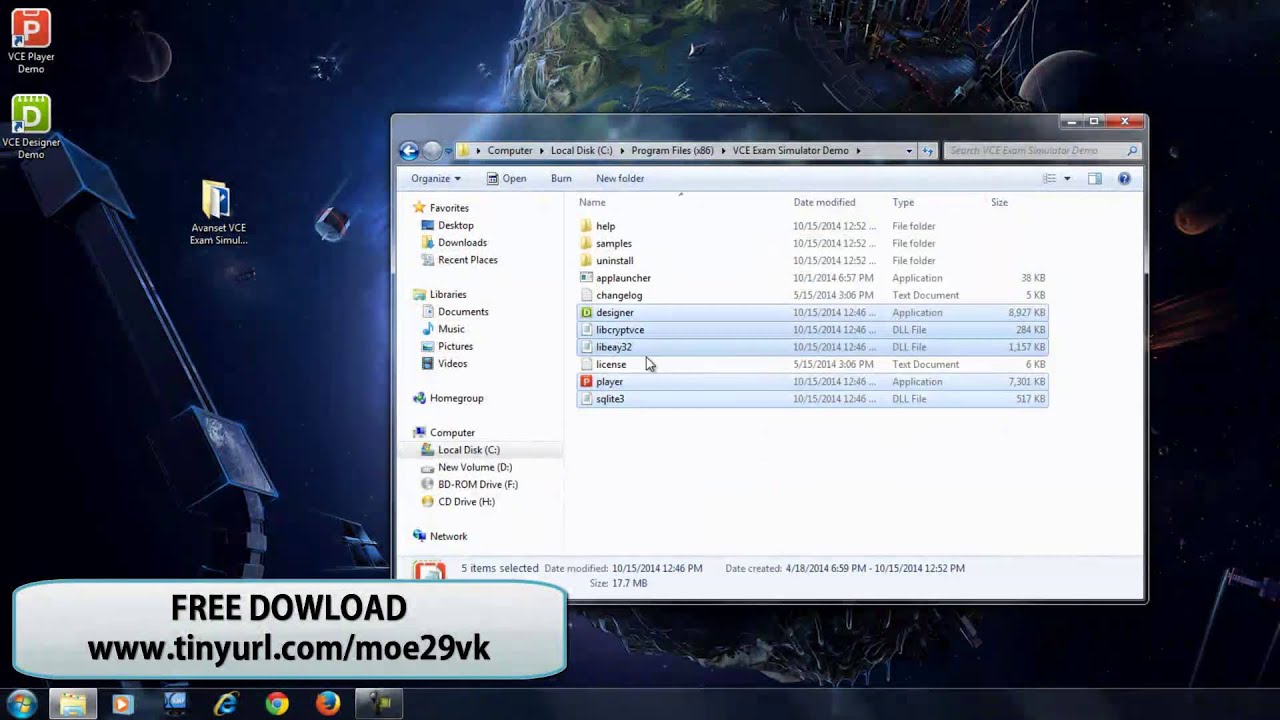Select Avanset VCE Exam Simulator desktop folder

point(218,212)
